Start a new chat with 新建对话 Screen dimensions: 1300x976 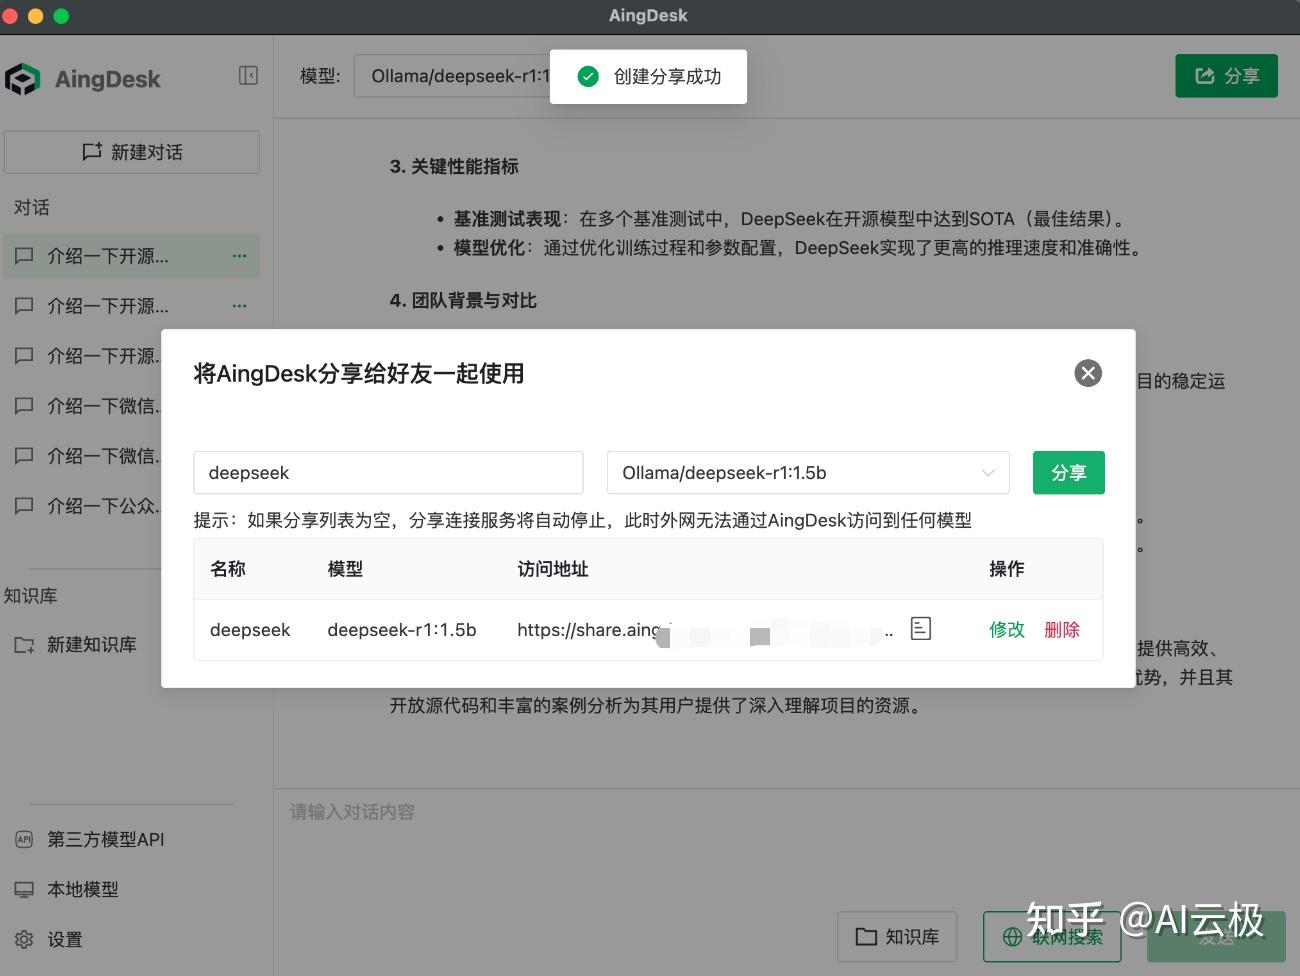pos(131,152)
